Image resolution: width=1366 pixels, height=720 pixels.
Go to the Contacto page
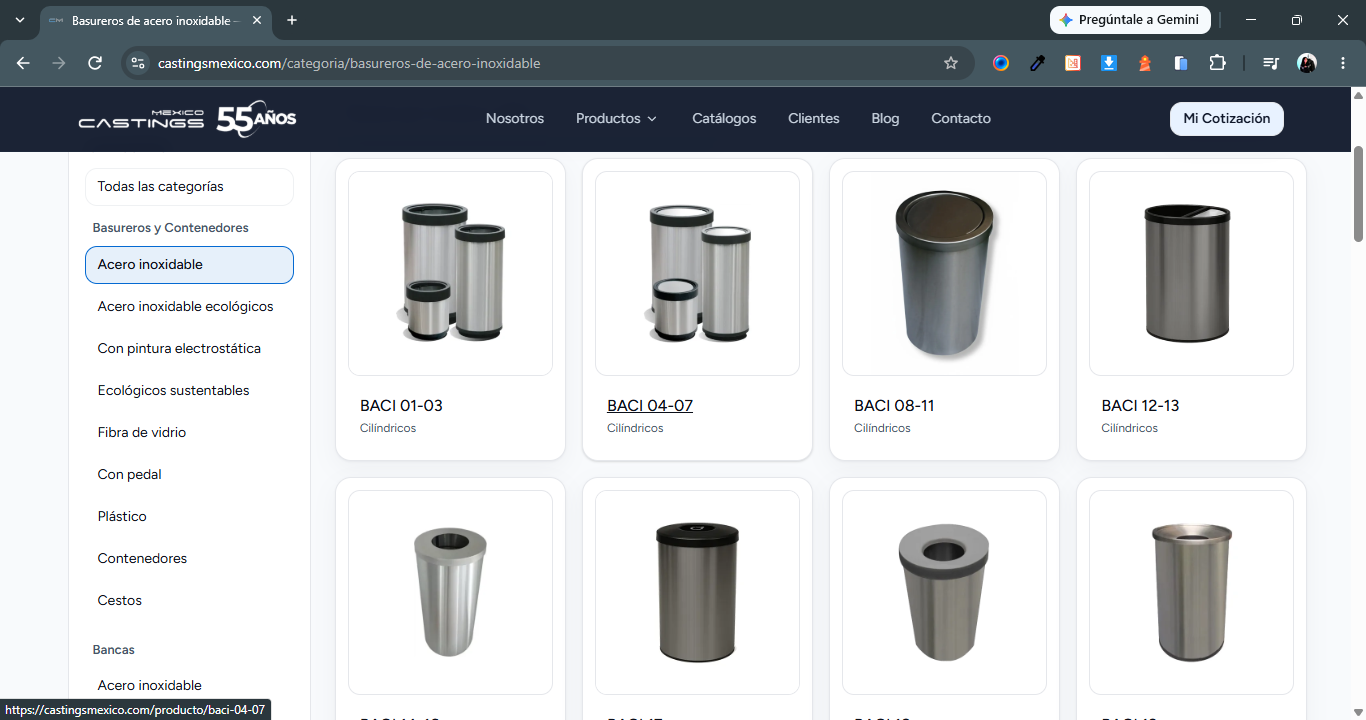tap(961, 118)
